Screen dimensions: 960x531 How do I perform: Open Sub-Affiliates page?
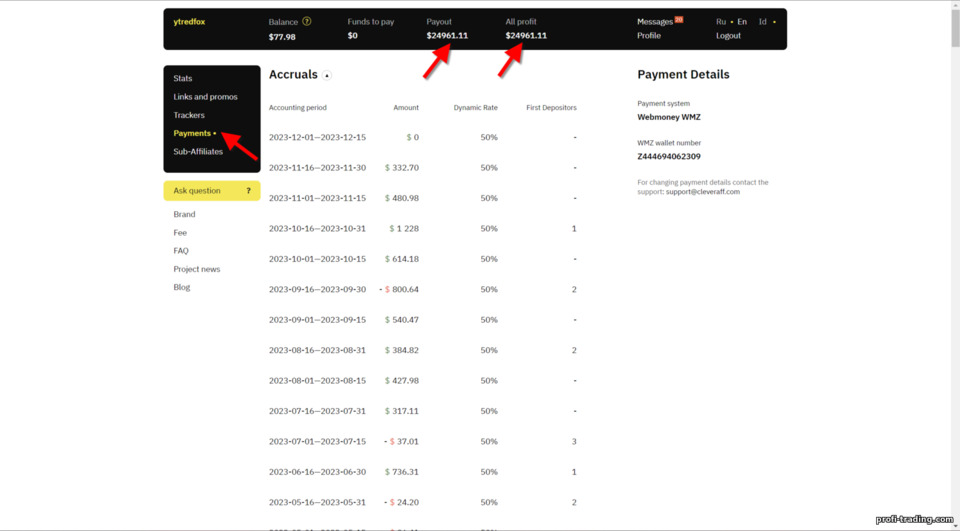coord(198,151)
